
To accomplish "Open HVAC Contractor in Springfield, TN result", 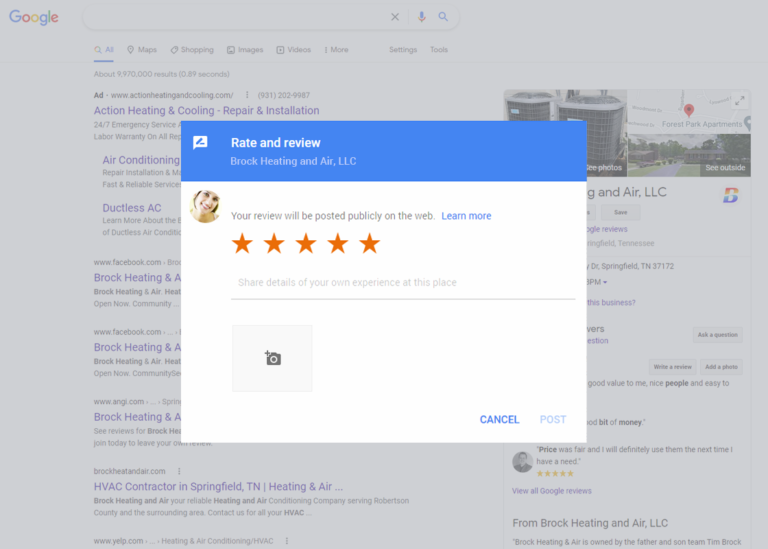I will (218, 487).
